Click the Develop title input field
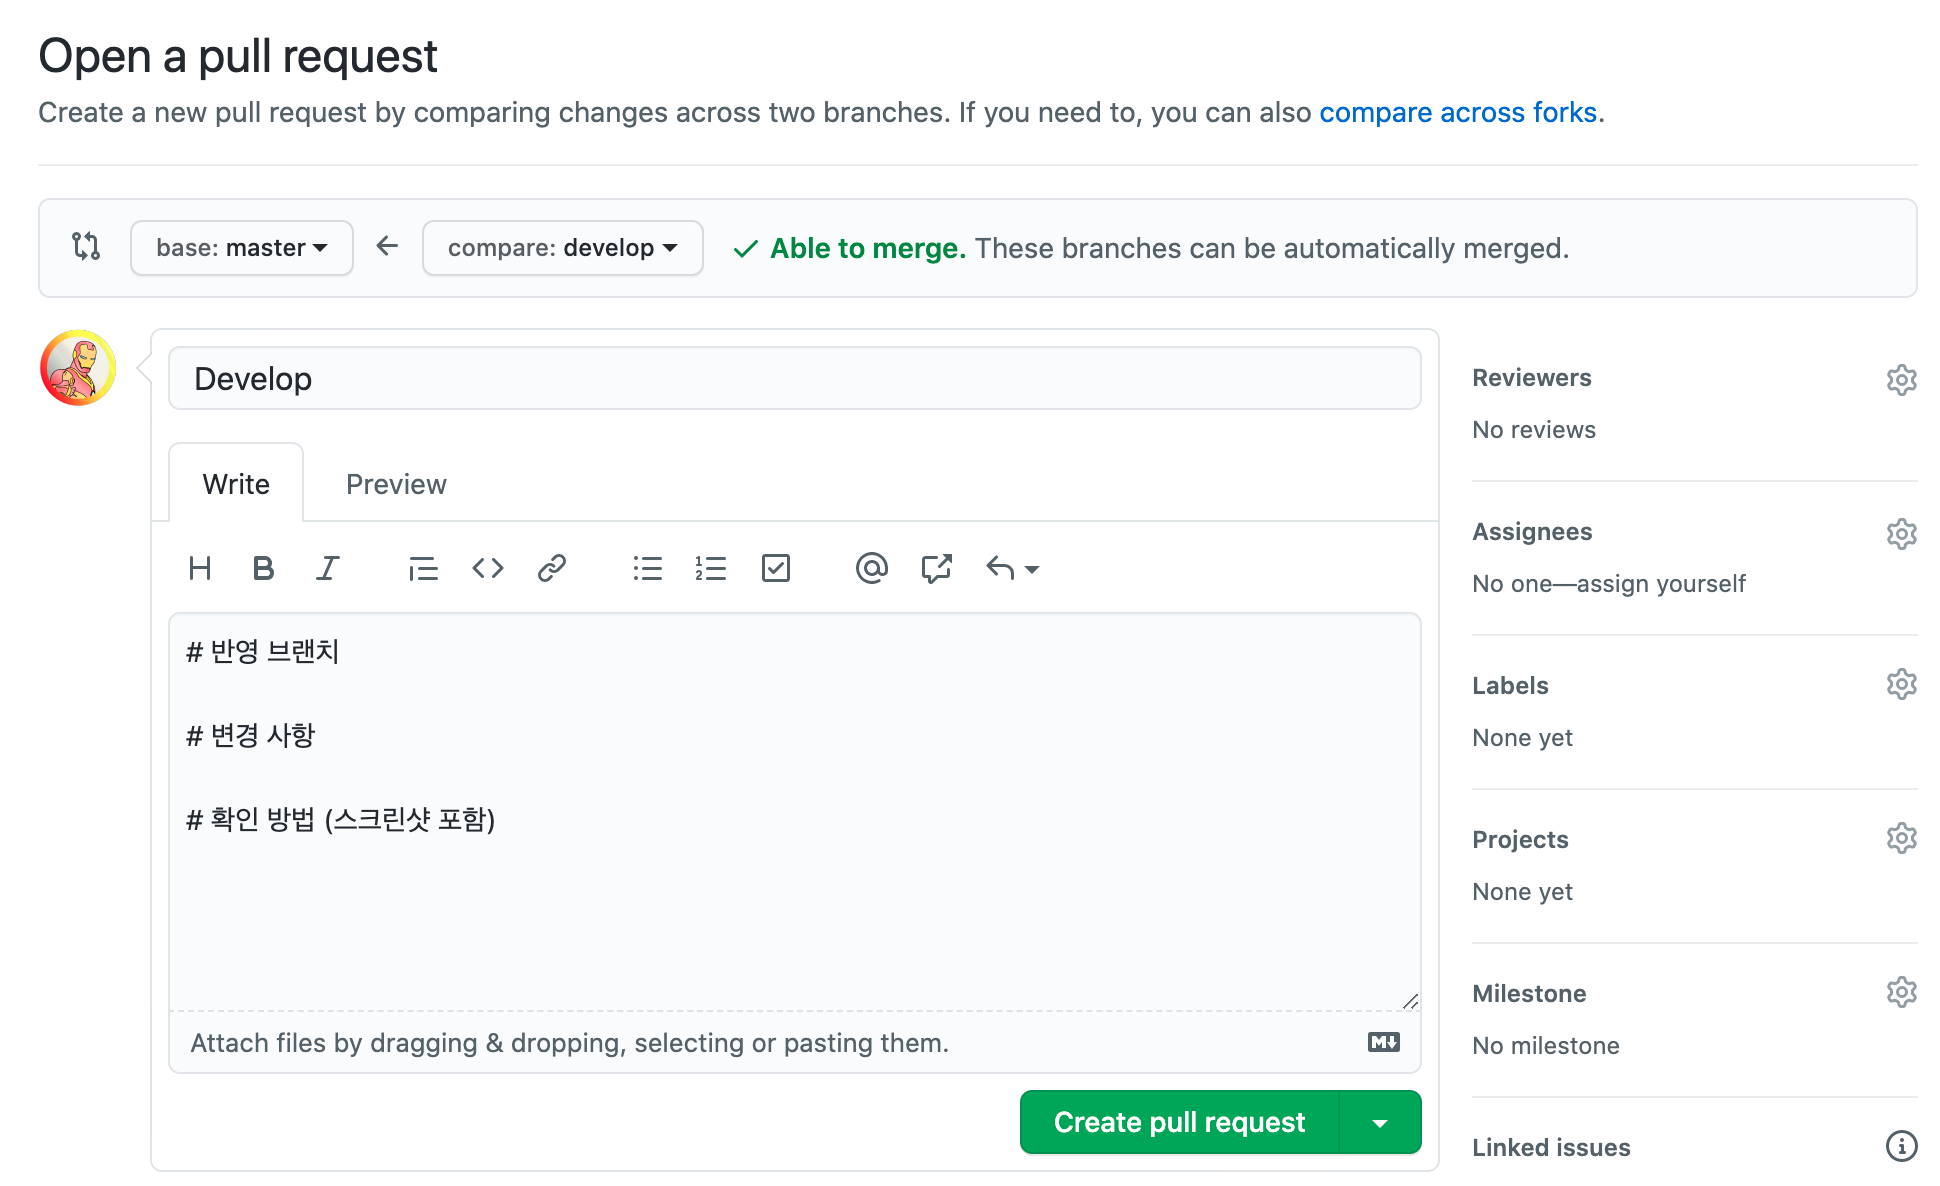Screen dimensions: 1940x1186 tap(794, 379)
